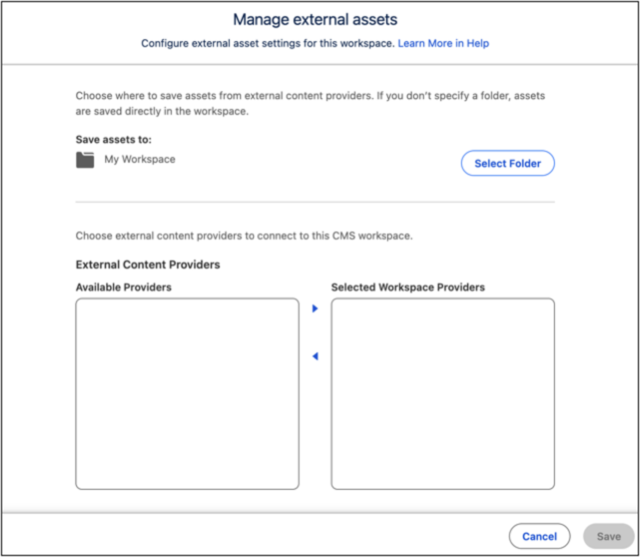The height and width of the screenshot is (557, 640).
Task: Click inside Selected Workspace Providers list box
Action: point(443,394)
